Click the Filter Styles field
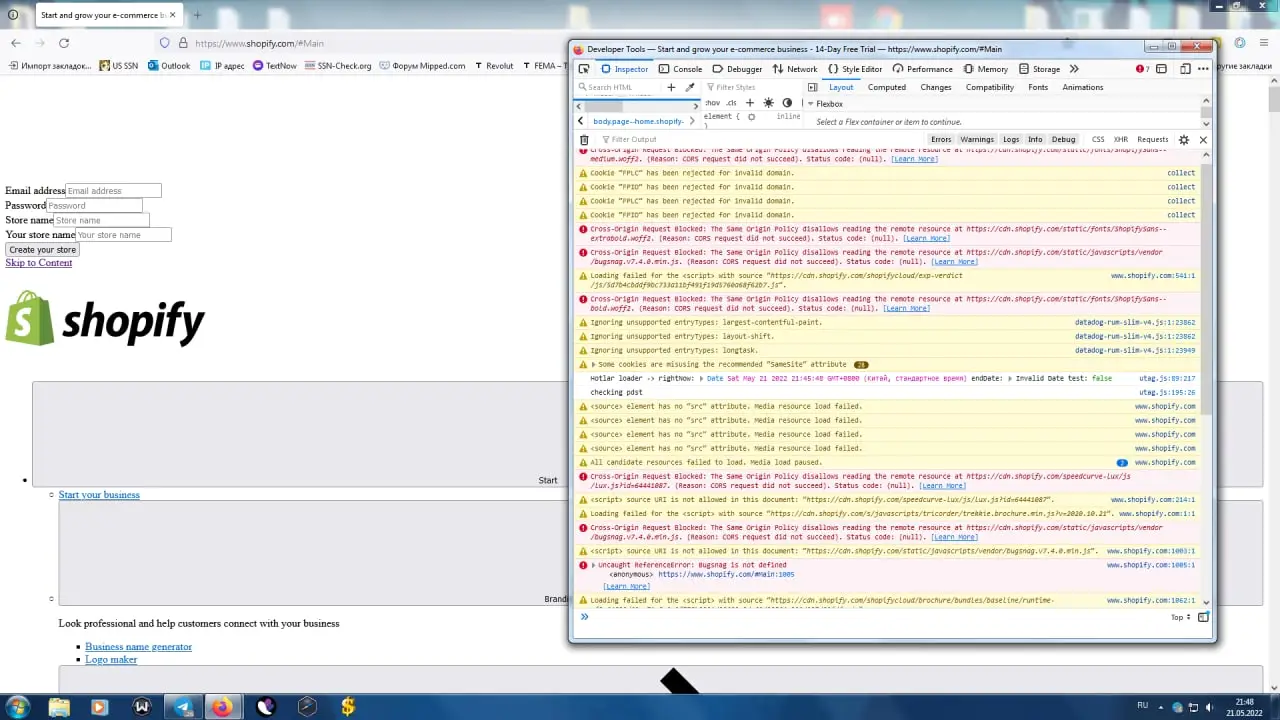 [x=750, y=87]
